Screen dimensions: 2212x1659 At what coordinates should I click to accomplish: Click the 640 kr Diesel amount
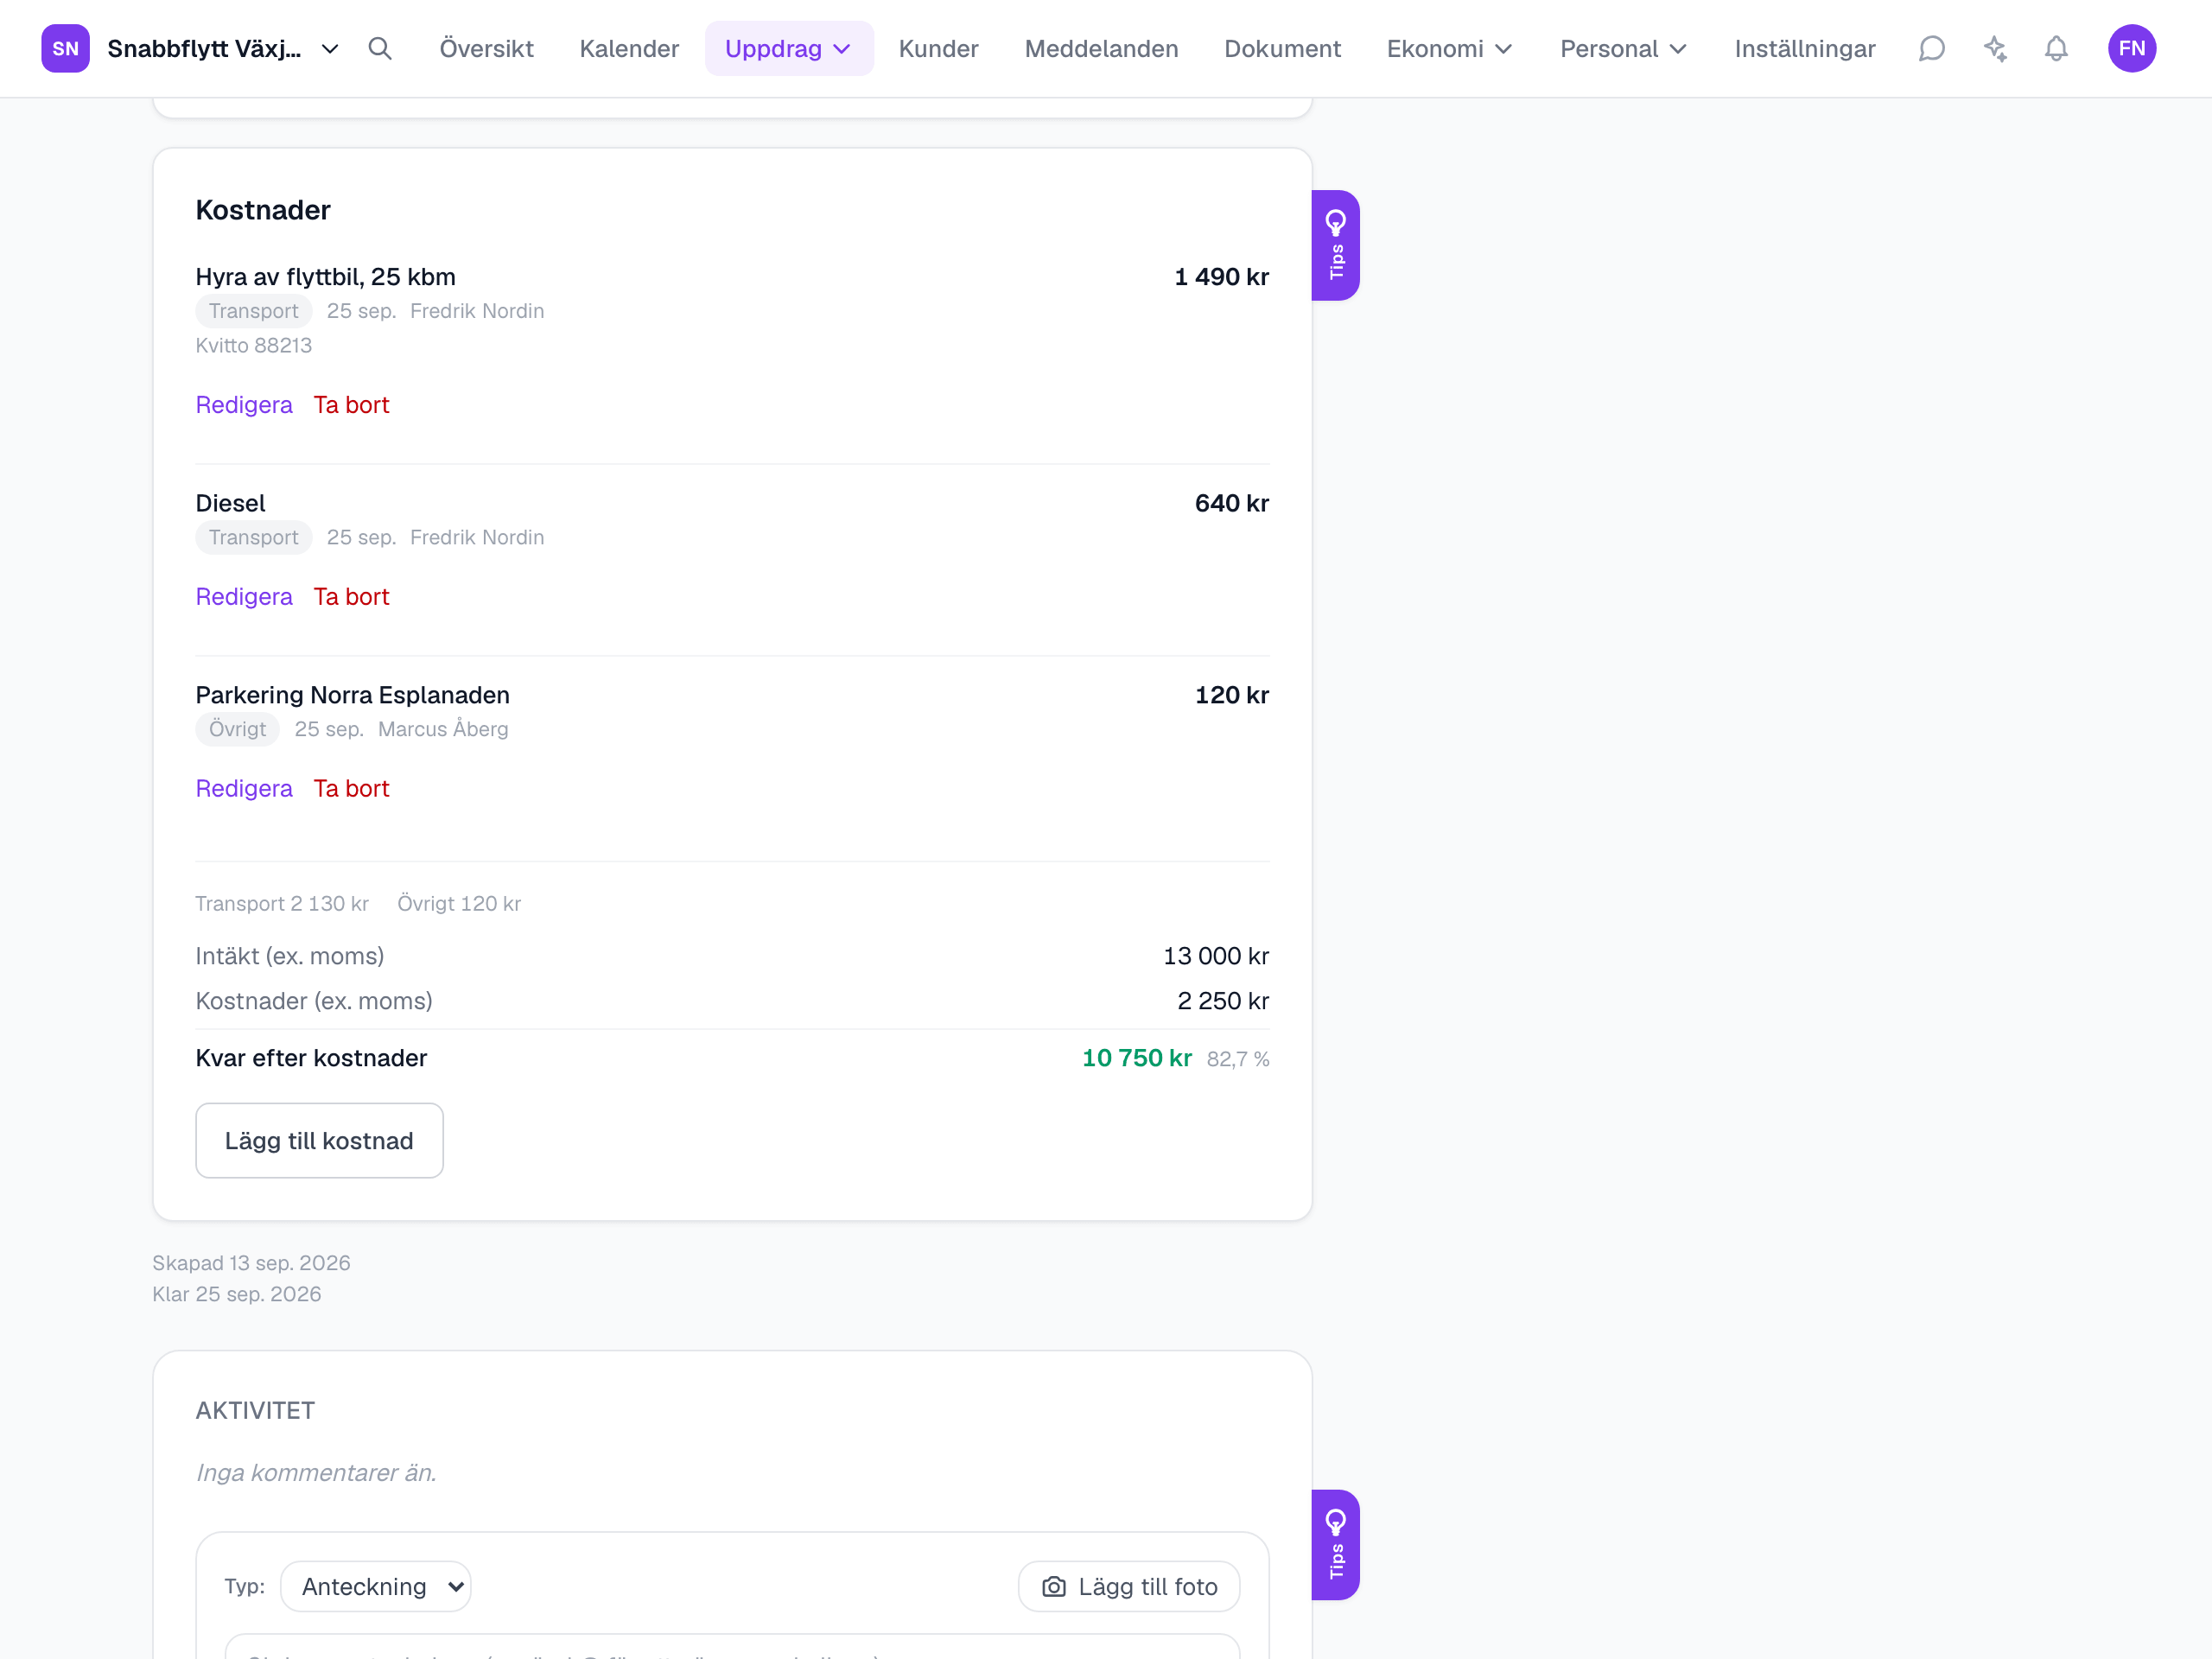point(1231,503)
